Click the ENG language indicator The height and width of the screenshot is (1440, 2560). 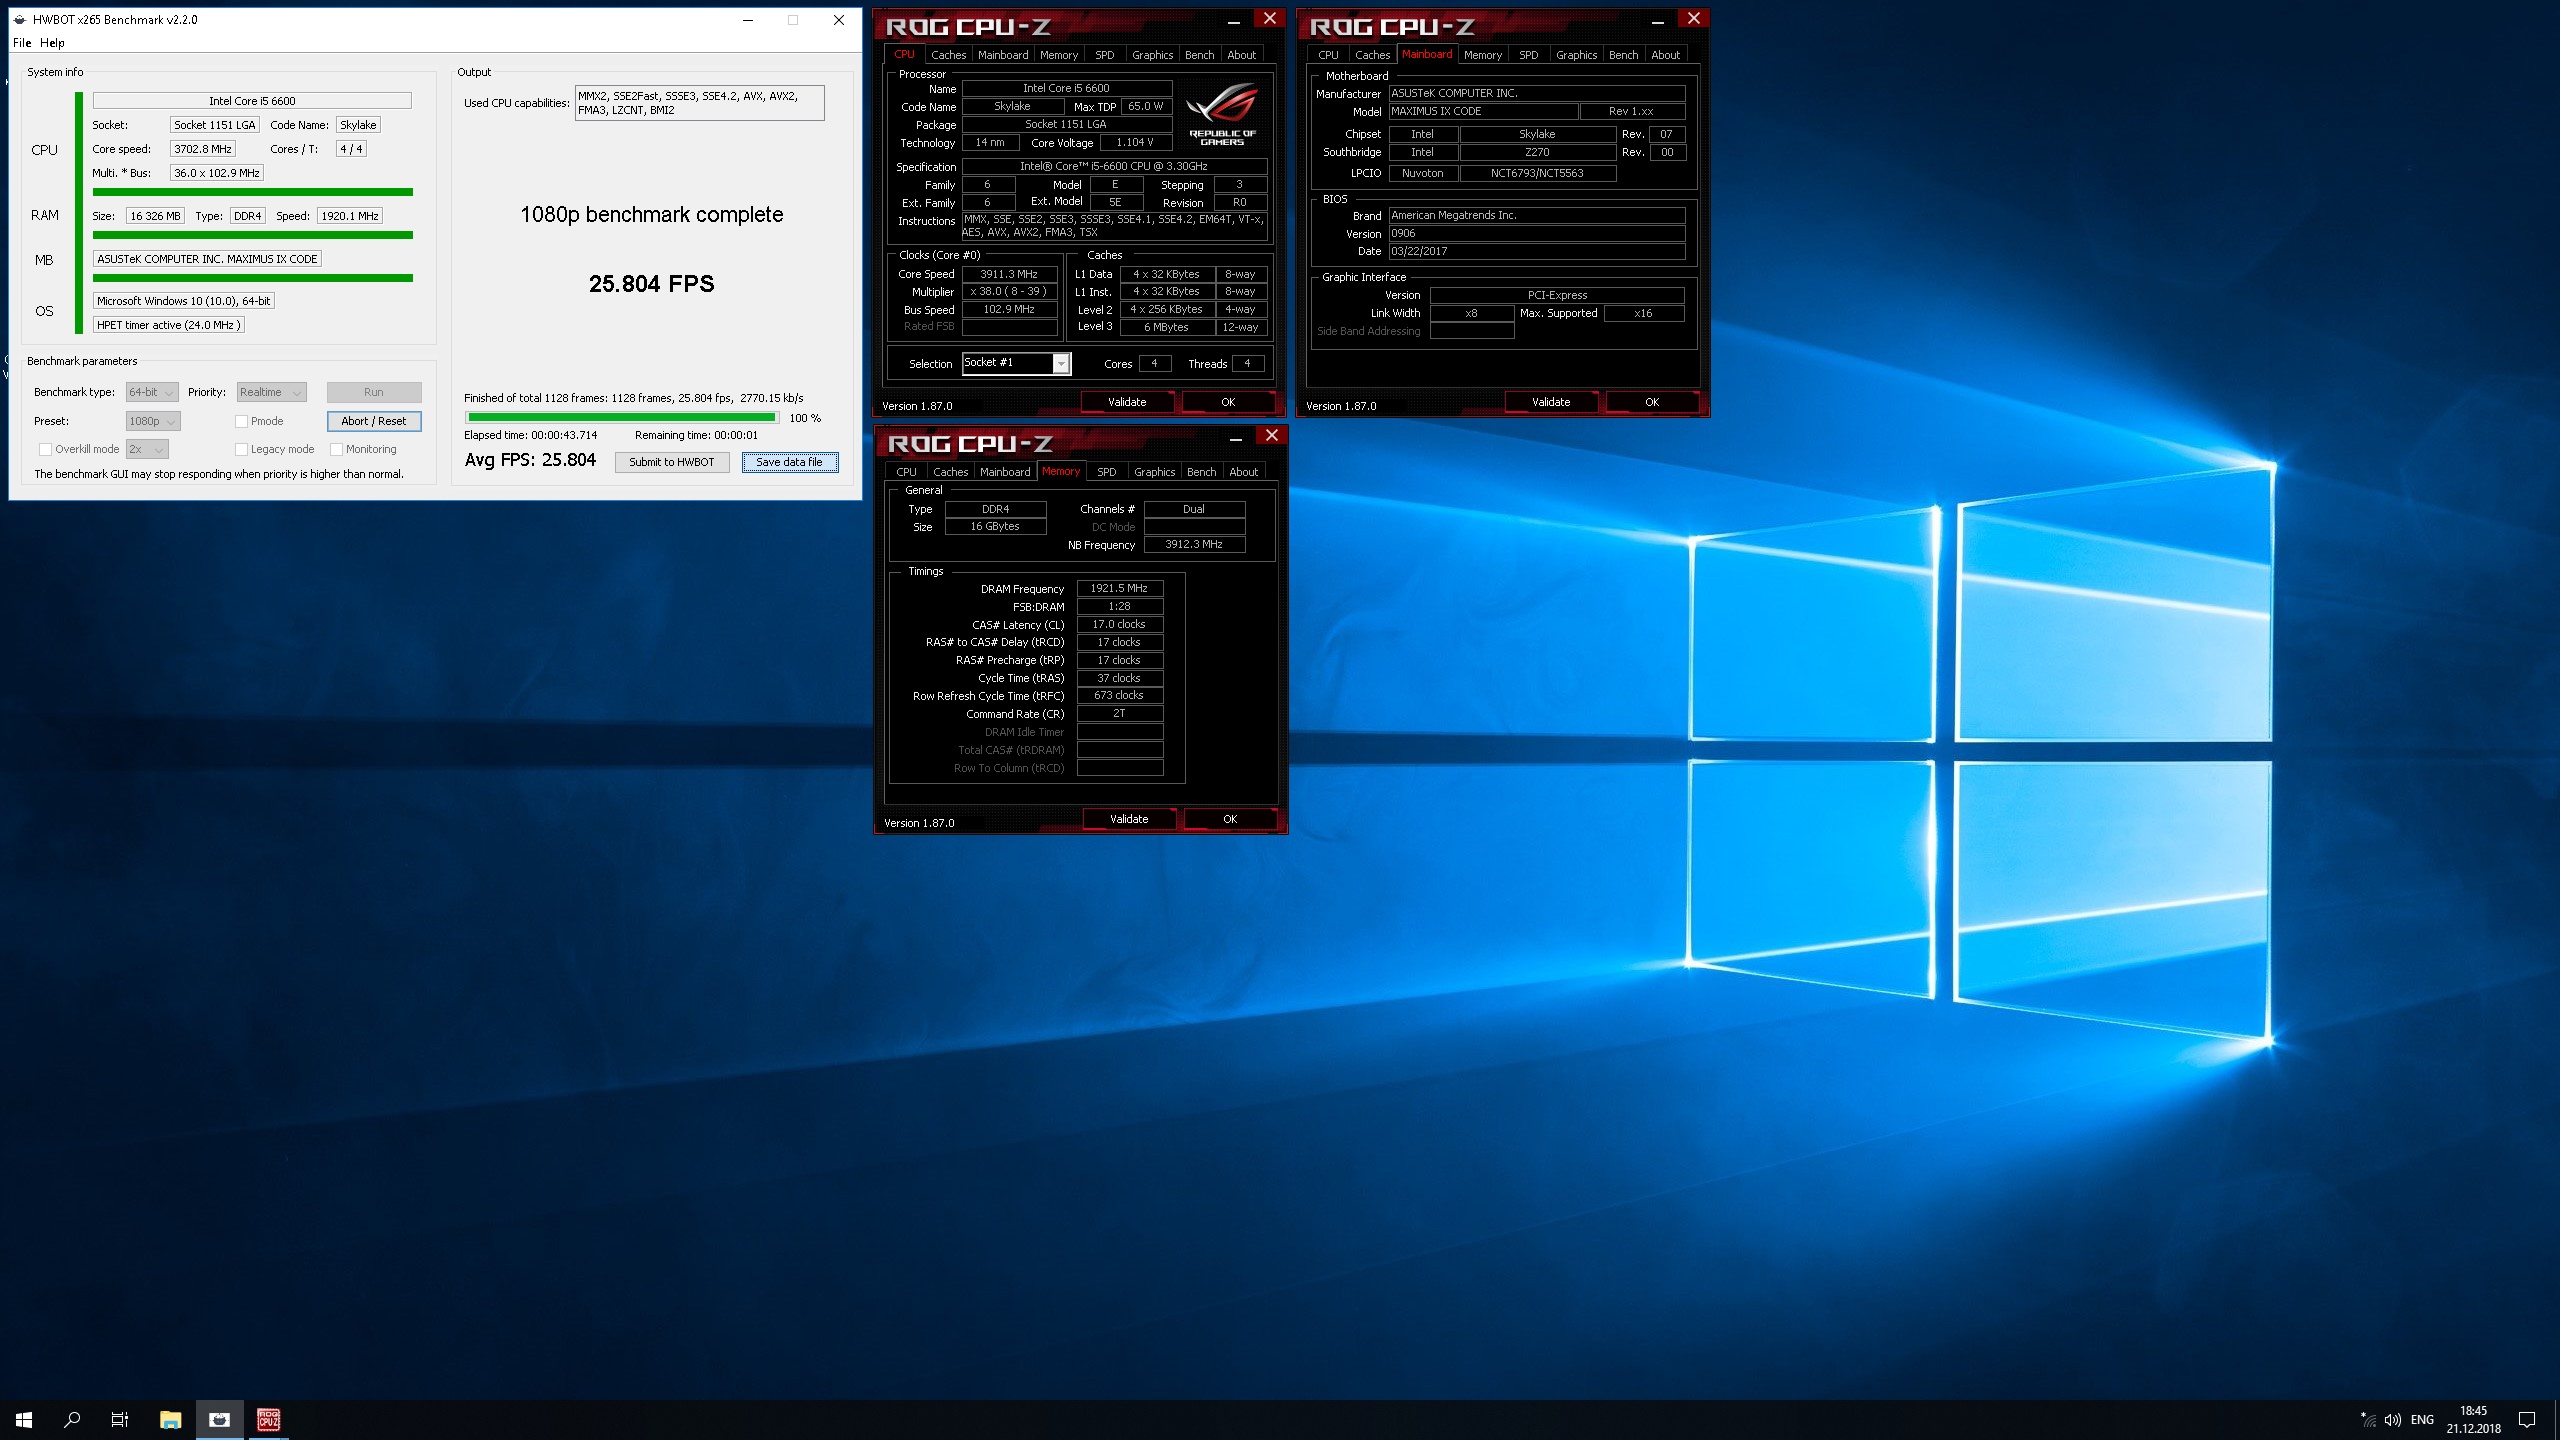point(2422,1420)
